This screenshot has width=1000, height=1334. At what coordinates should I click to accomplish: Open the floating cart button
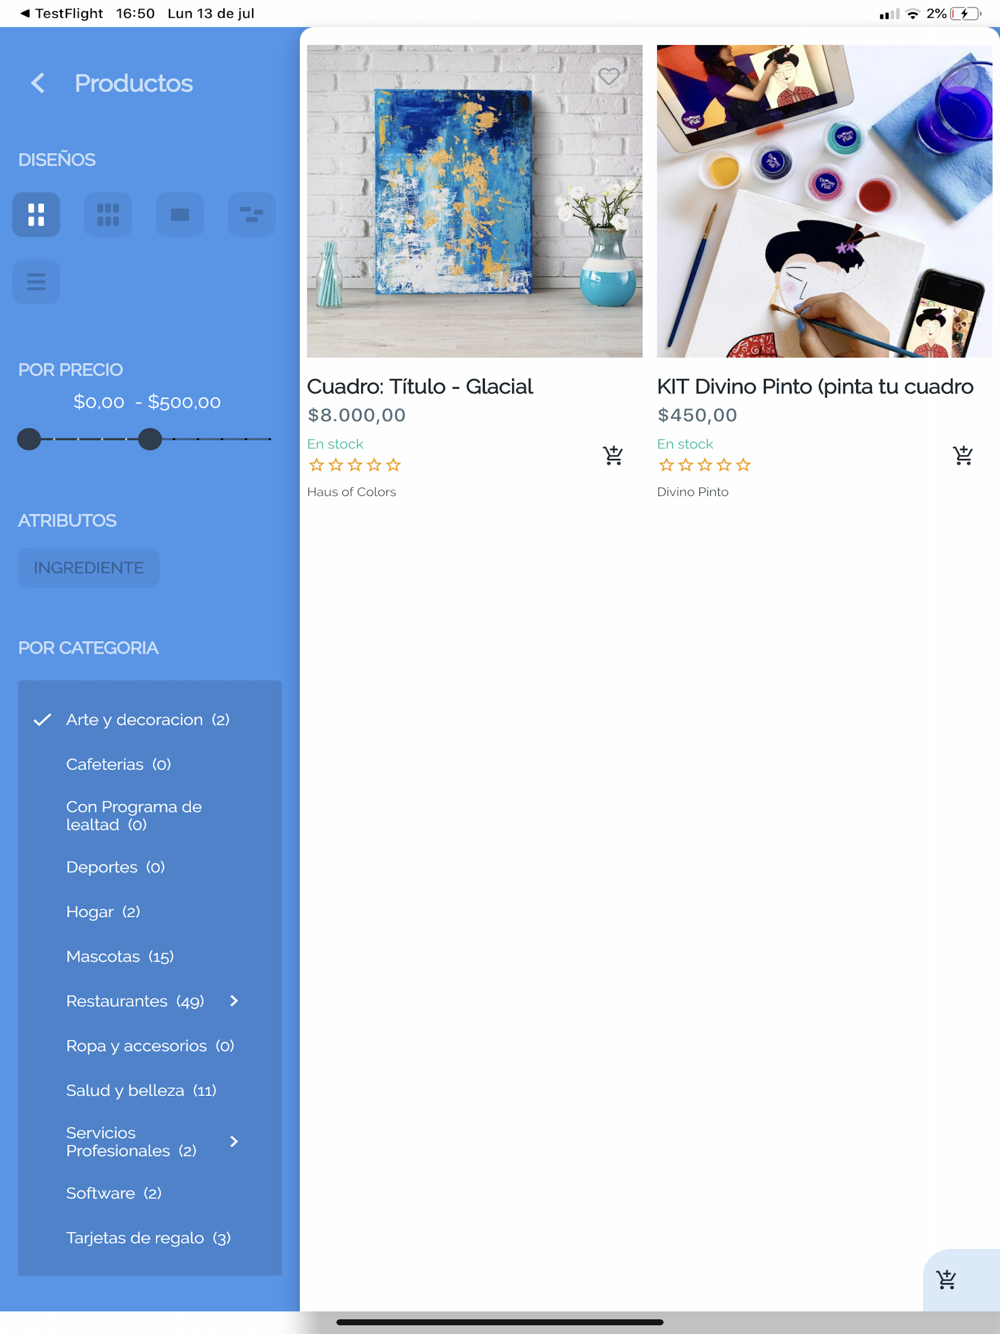tap(947, 1279)
